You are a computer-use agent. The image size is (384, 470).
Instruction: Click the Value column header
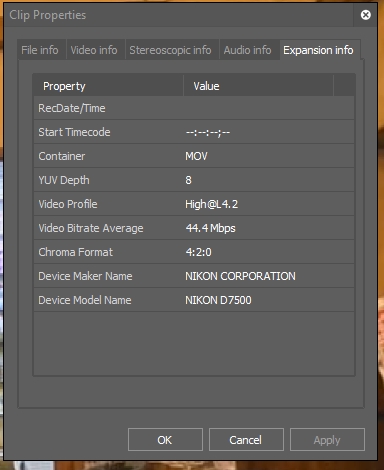tap(258, 86)
